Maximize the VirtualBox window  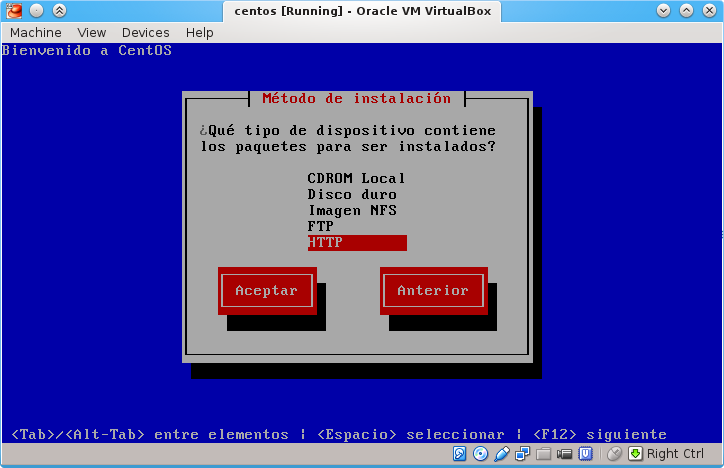pyautogui.click(x=687, y=10)
